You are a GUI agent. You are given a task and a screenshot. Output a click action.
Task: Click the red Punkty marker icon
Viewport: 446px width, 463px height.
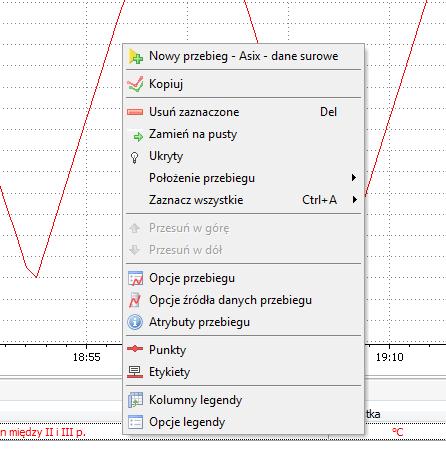(x=135, y=349)
